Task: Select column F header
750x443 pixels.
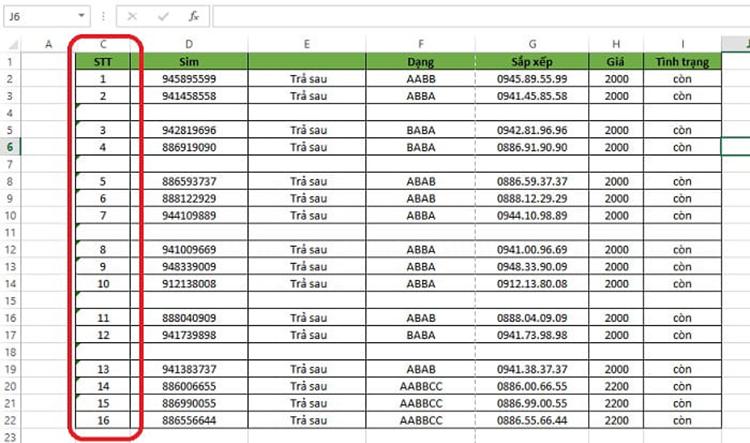Action: tap(421, 44)
